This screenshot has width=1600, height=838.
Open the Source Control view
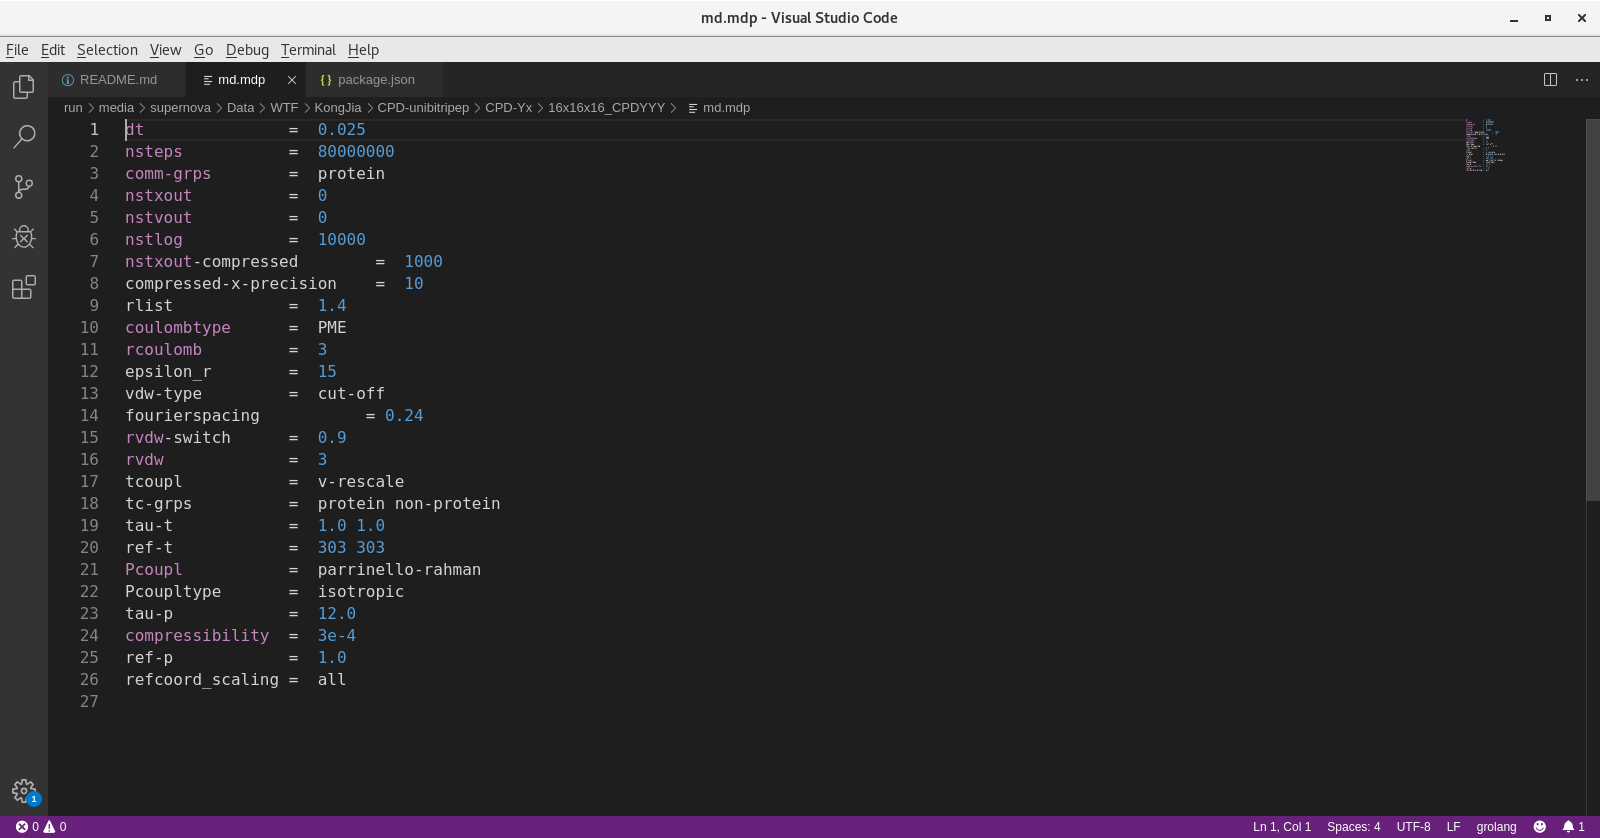tap(24, 187)
